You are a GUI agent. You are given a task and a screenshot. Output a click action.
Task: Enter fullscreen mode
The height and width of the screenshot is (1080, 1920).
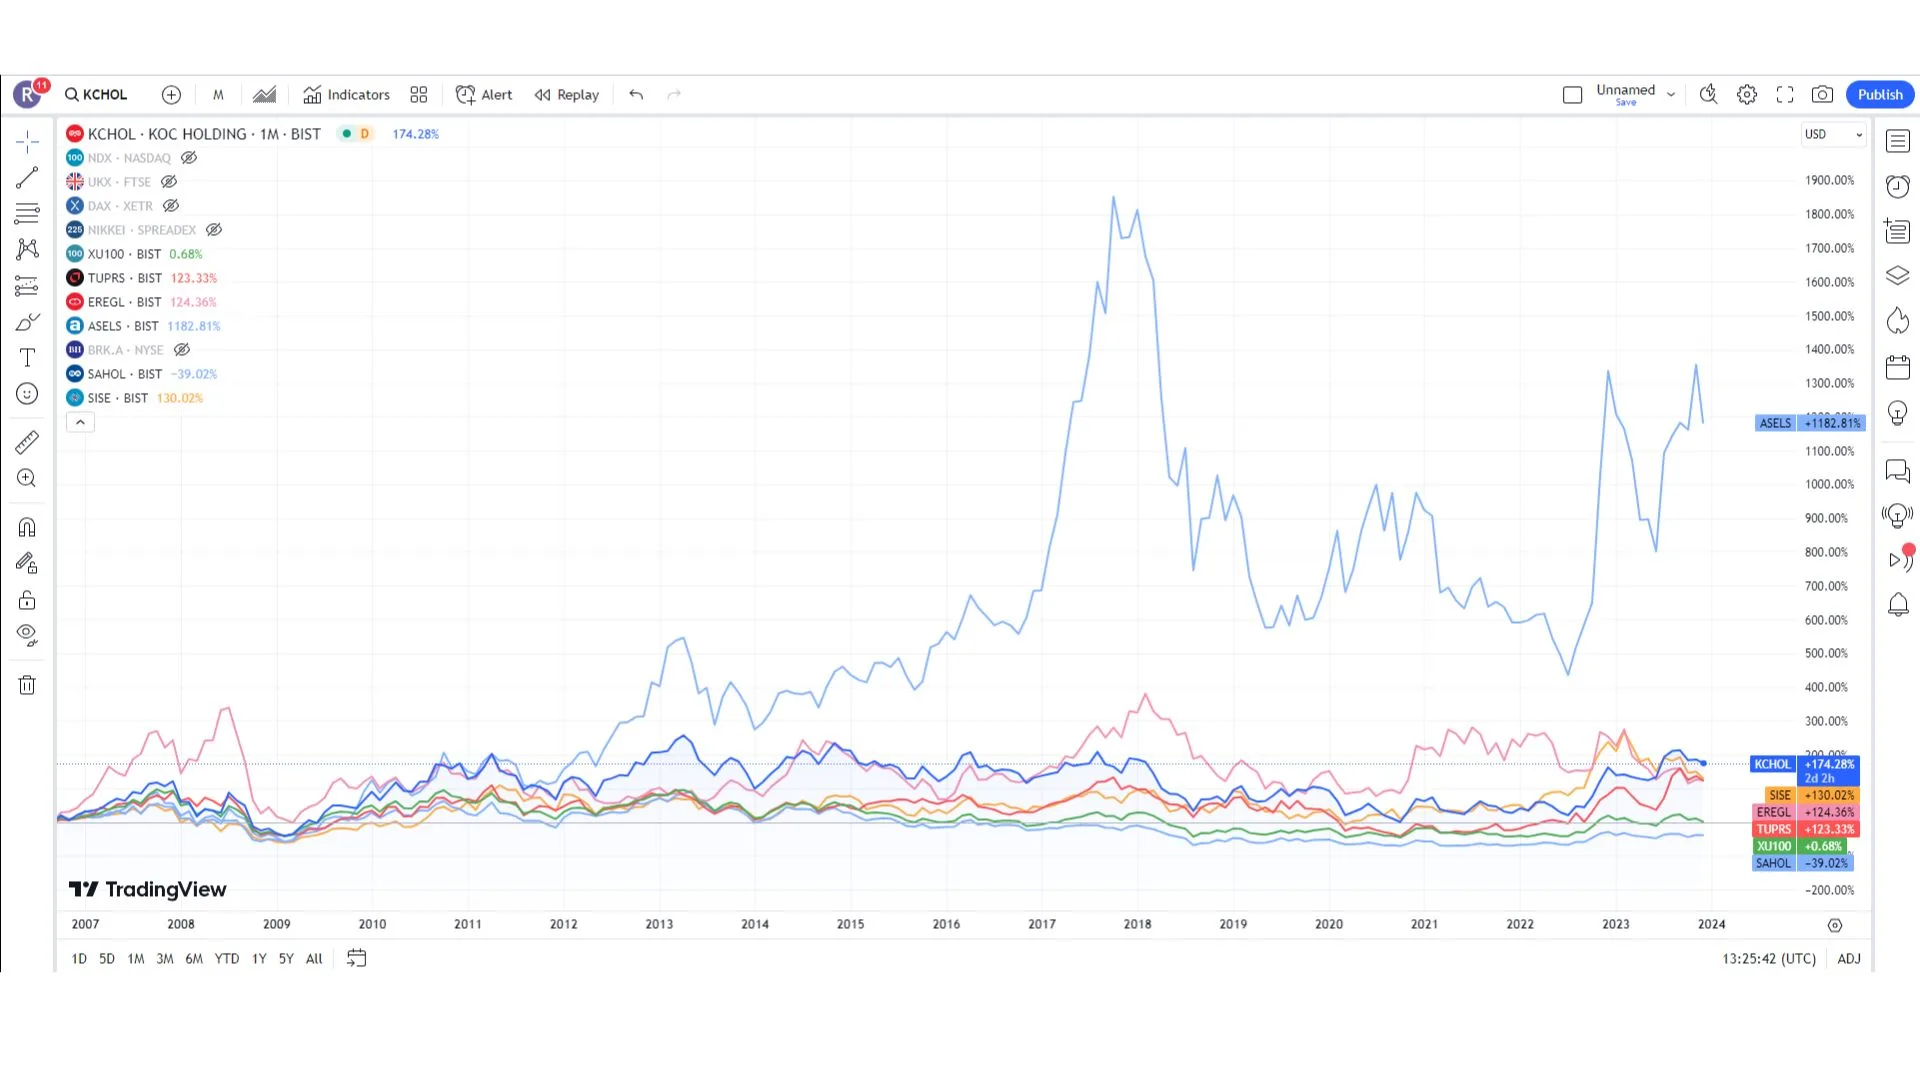1785,95
